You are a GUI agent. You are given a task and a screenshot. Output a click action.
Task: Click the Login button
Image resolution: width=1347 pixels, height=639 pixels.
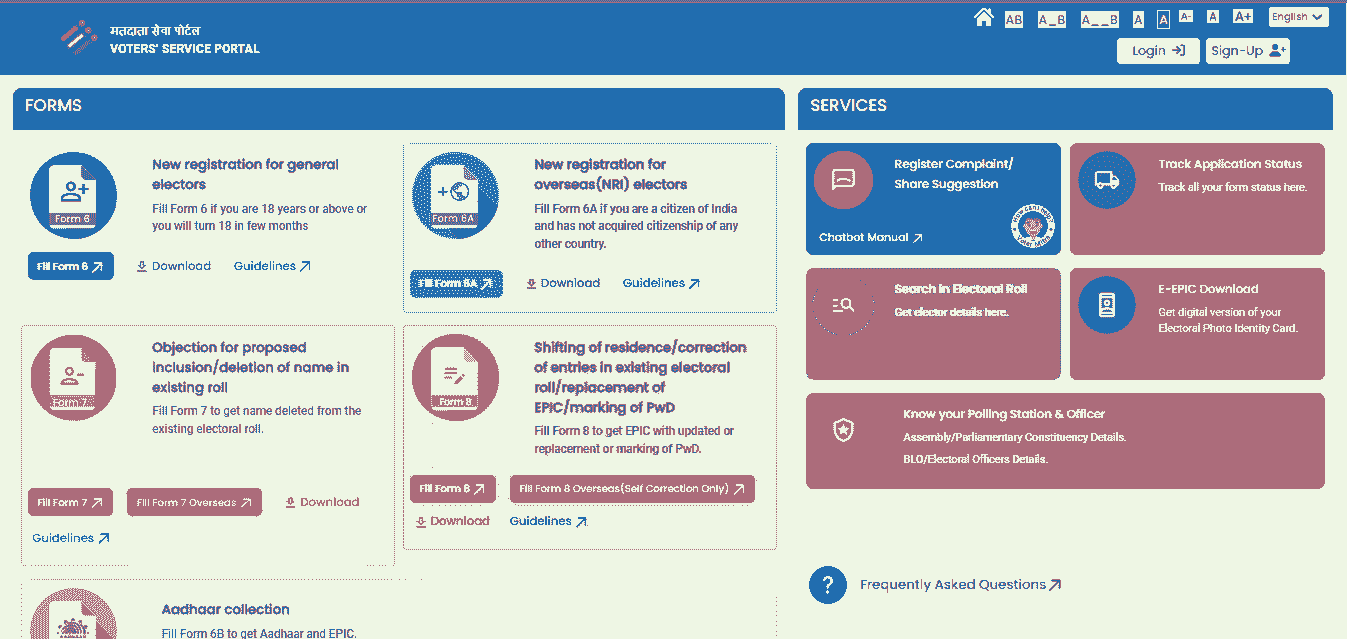pyautogui.click(x=1157, y=50)
